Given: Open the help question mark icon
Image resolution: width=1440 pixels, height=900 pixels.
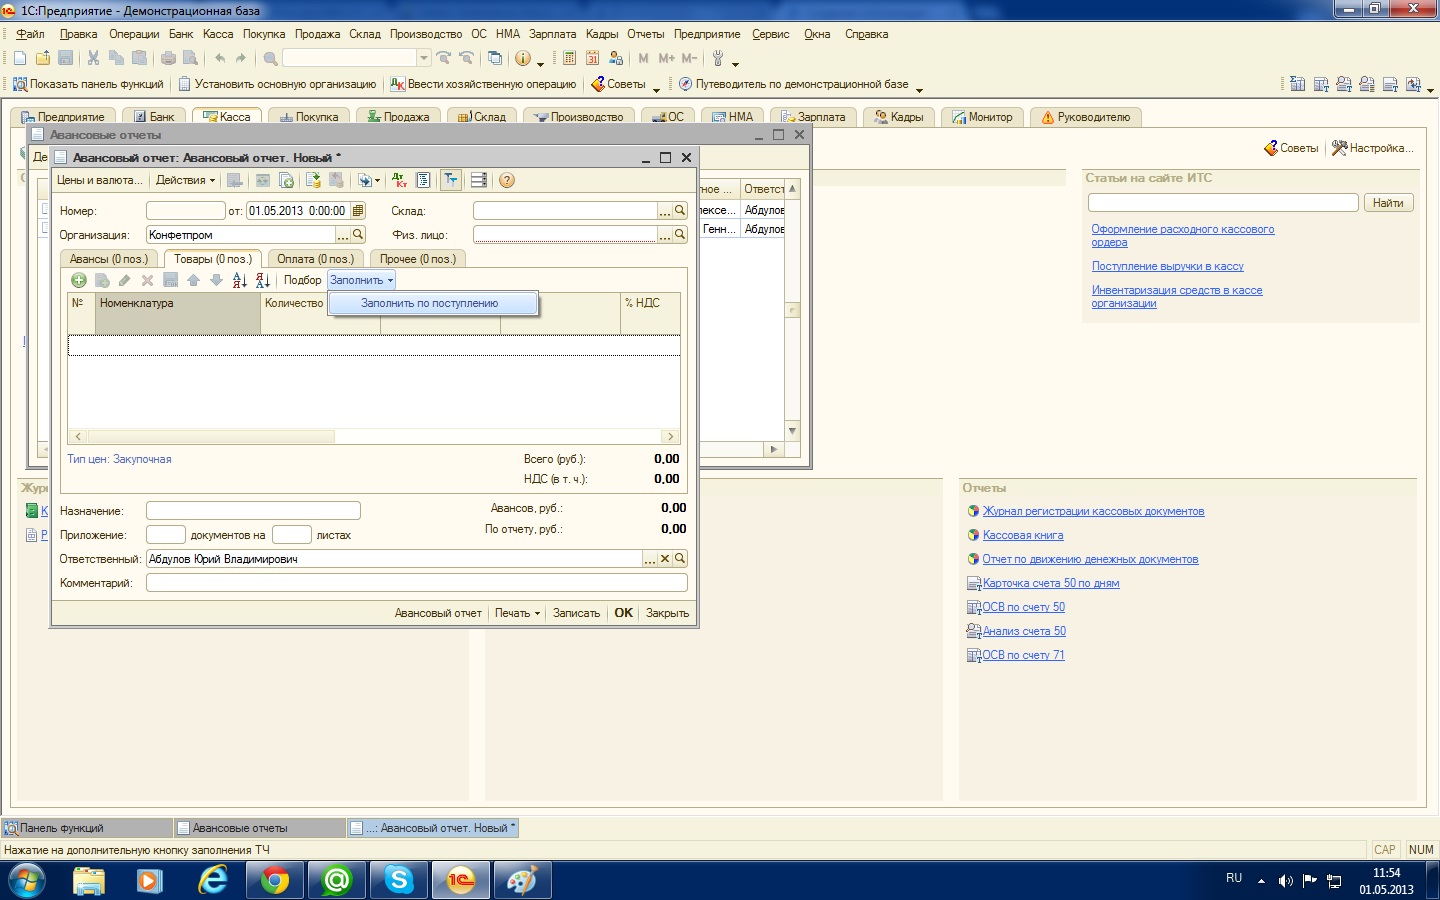Looking at the screenshot, I should 507,180.
